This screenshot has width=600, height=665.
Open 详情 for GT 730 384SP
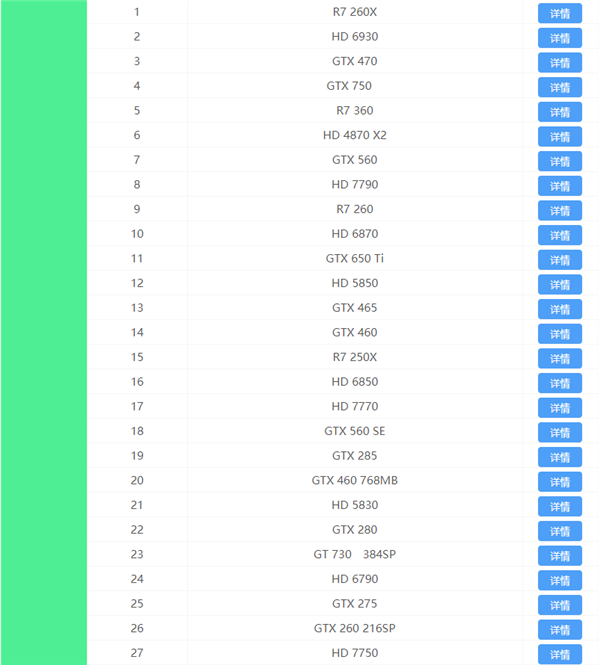click(560, 556)
